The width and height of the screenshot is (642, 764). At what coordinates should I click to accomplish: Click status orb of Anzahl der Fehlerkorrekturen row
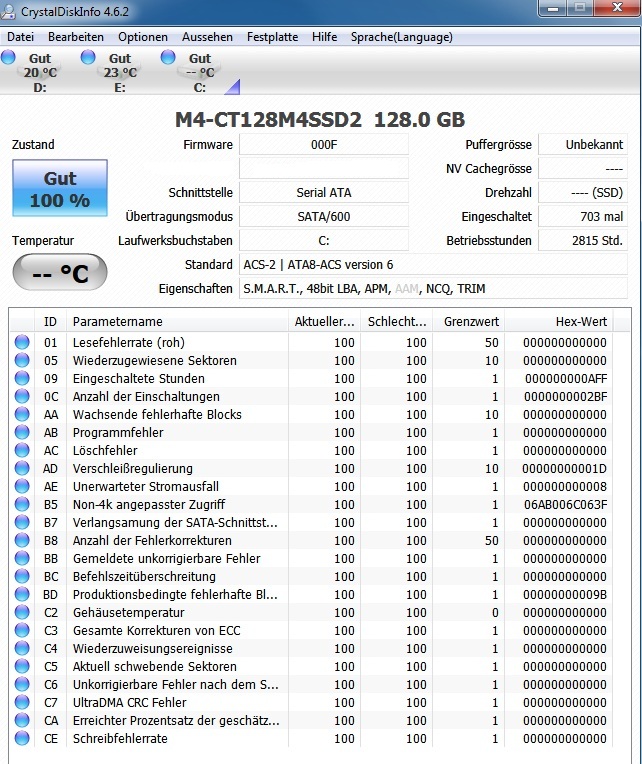click(x=22, y=540)
